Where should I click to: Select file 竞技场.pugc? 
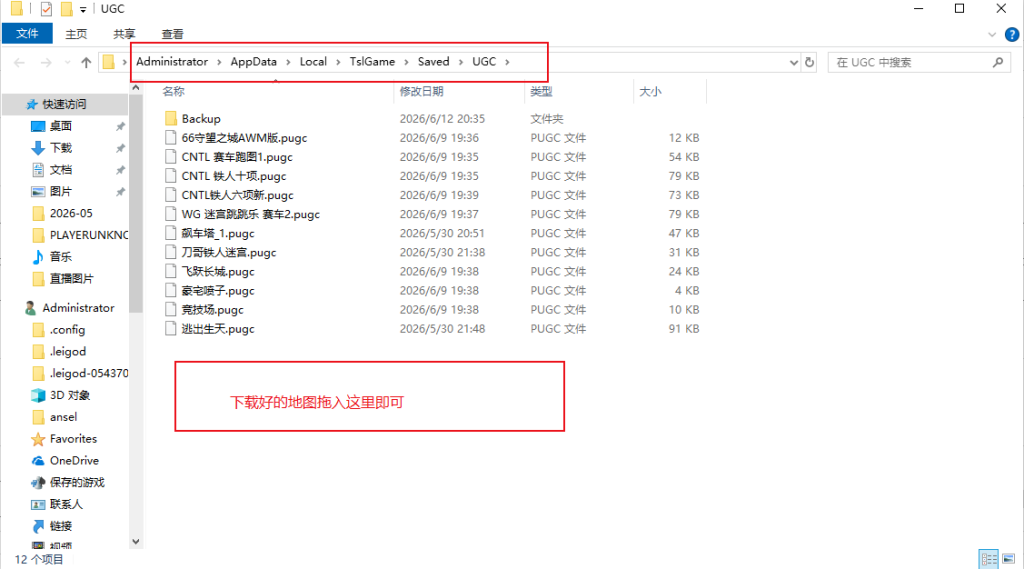point(212,310)
